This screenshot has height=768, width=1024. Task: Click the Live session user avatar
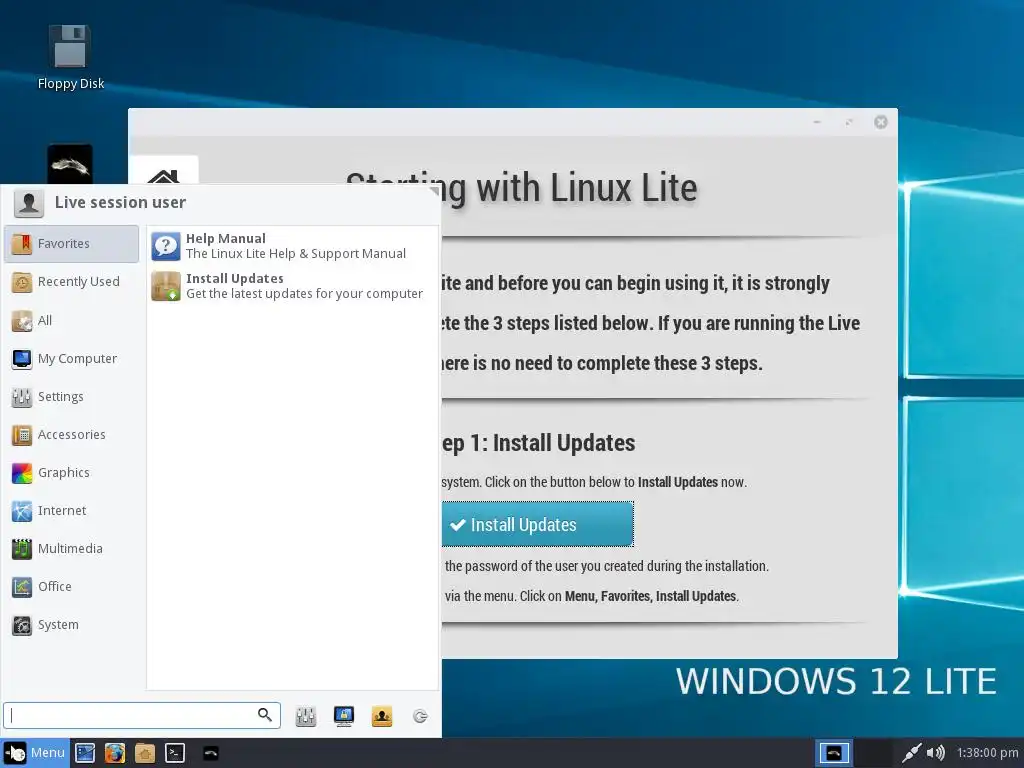point(29,203)
